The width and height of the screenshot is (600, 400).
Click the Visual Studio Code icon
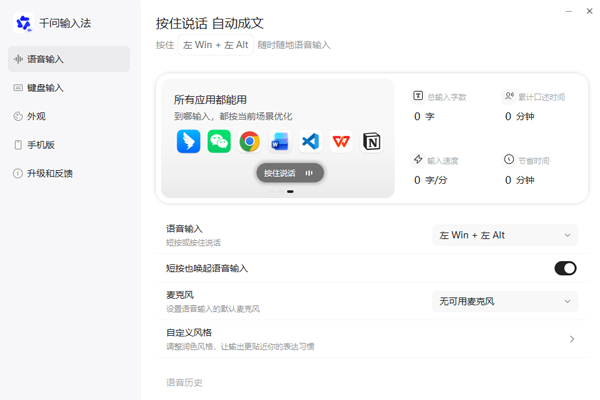coord(310,141)
